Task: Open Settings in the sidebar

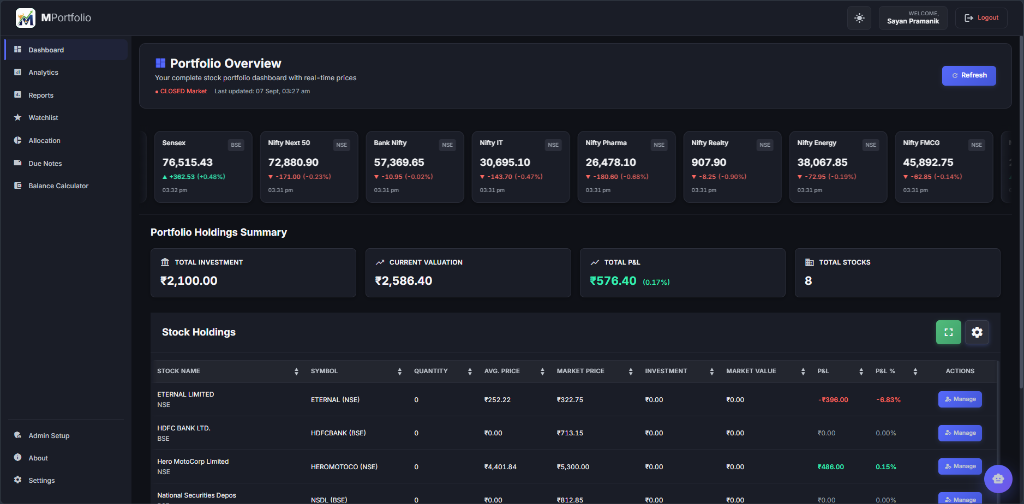Action: [66, 480]
